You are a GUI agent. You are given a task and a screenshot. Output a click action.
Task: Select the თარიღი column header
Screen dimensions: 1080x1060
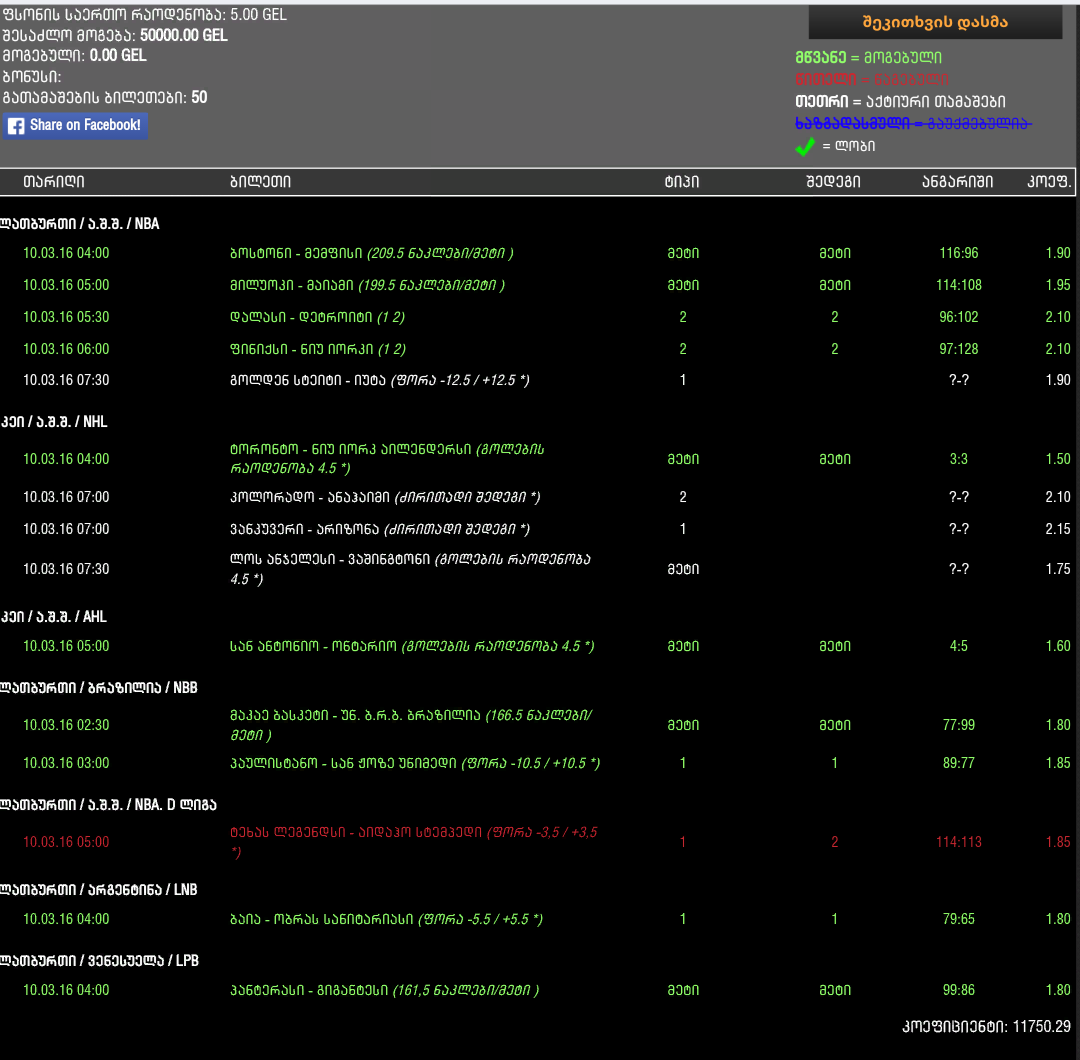pos(54,182)
